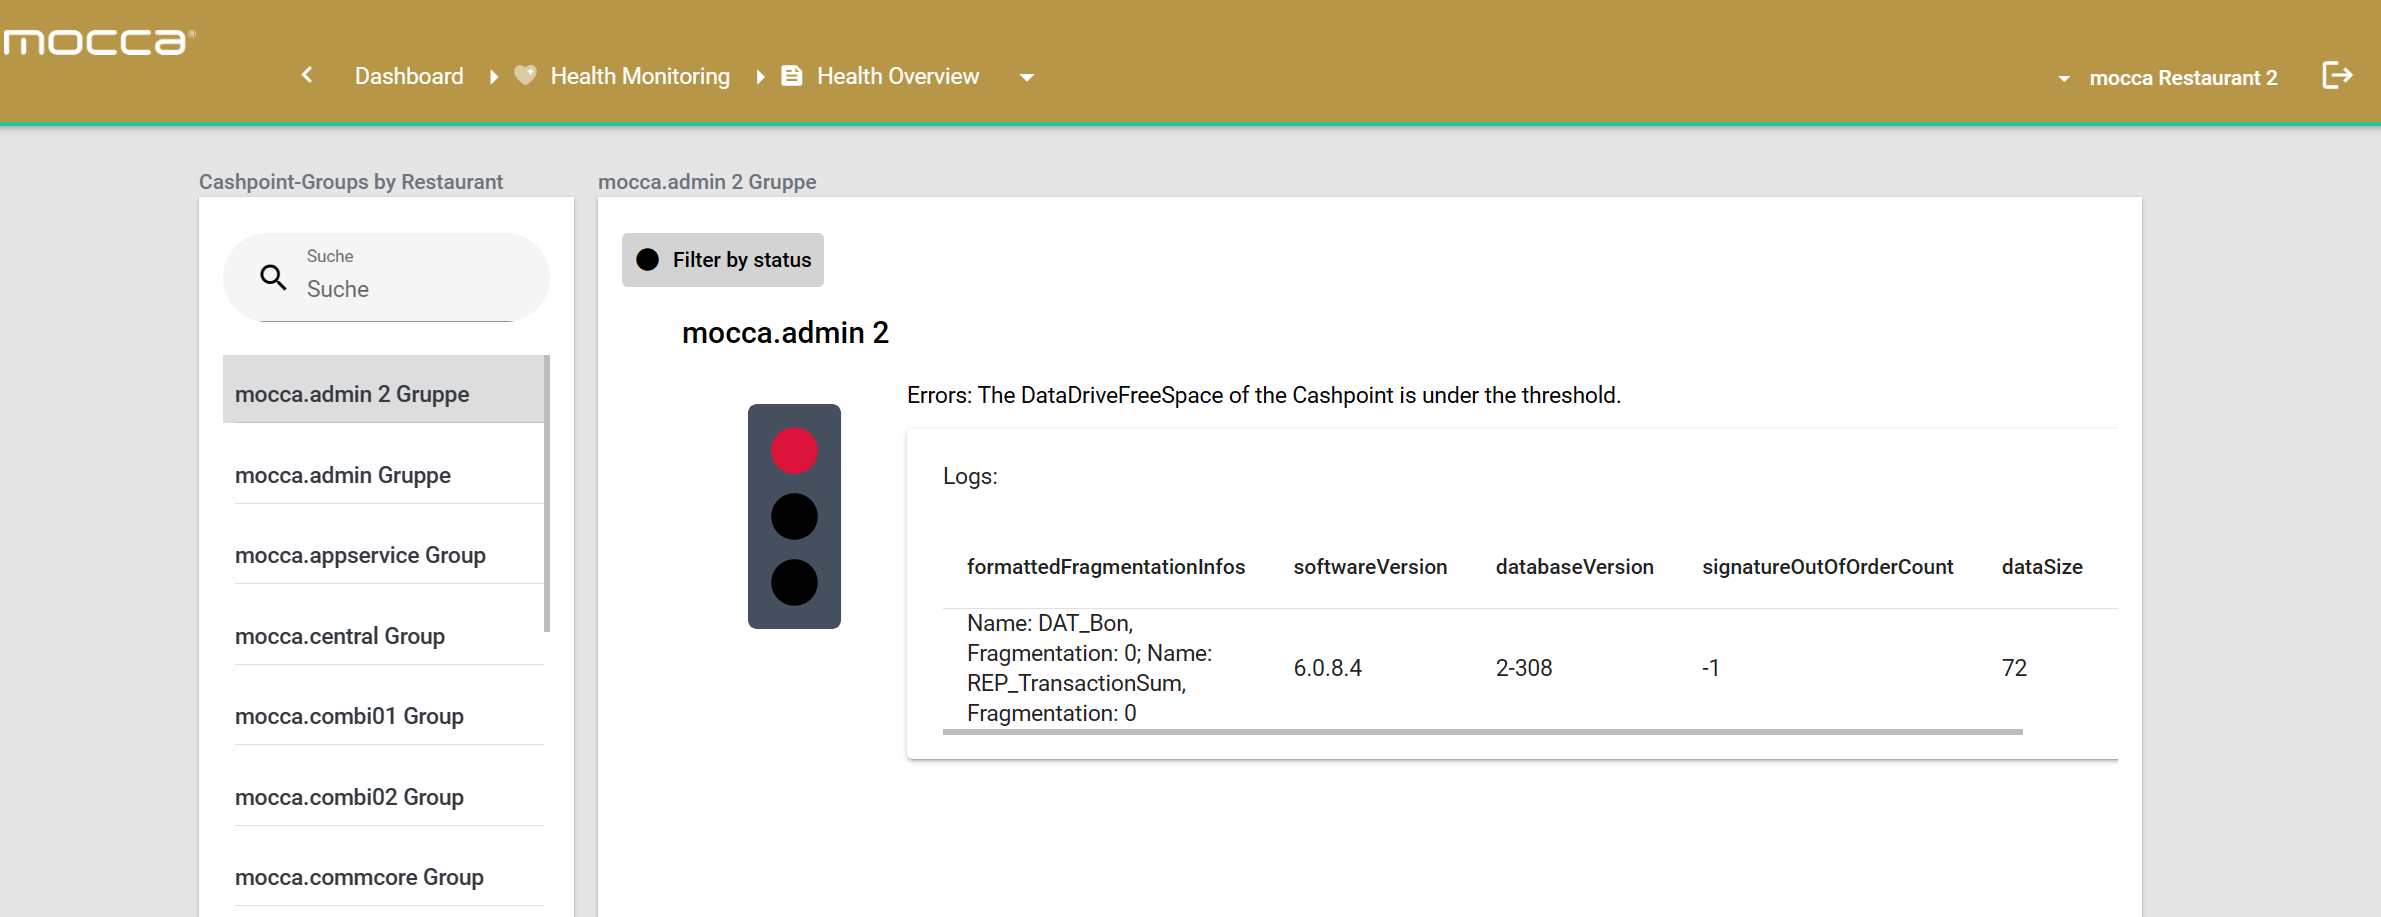Image resolution: width=2381 pixels, height=917 pixels.
Task: Go back with the left chevron arrow
Action: [307, 75]
